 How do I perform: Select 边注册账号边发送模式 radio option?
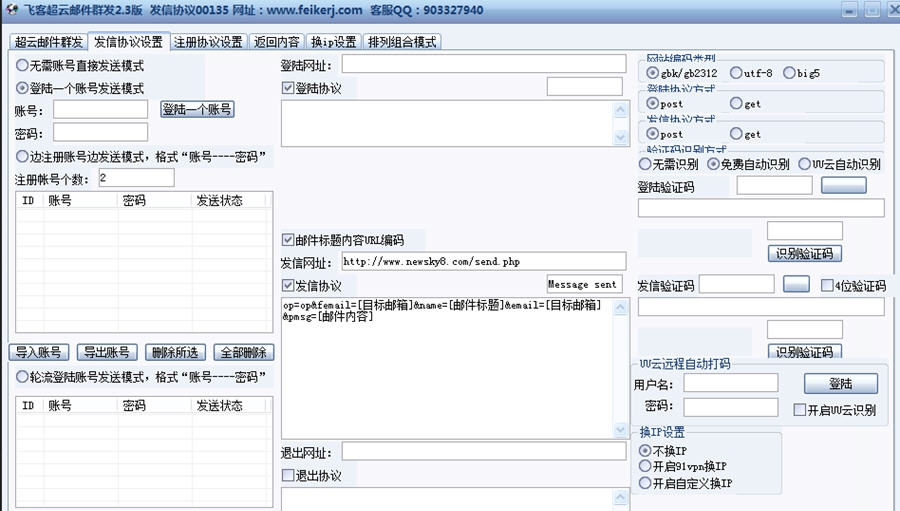pyautogui.click(x=141, y=156)
